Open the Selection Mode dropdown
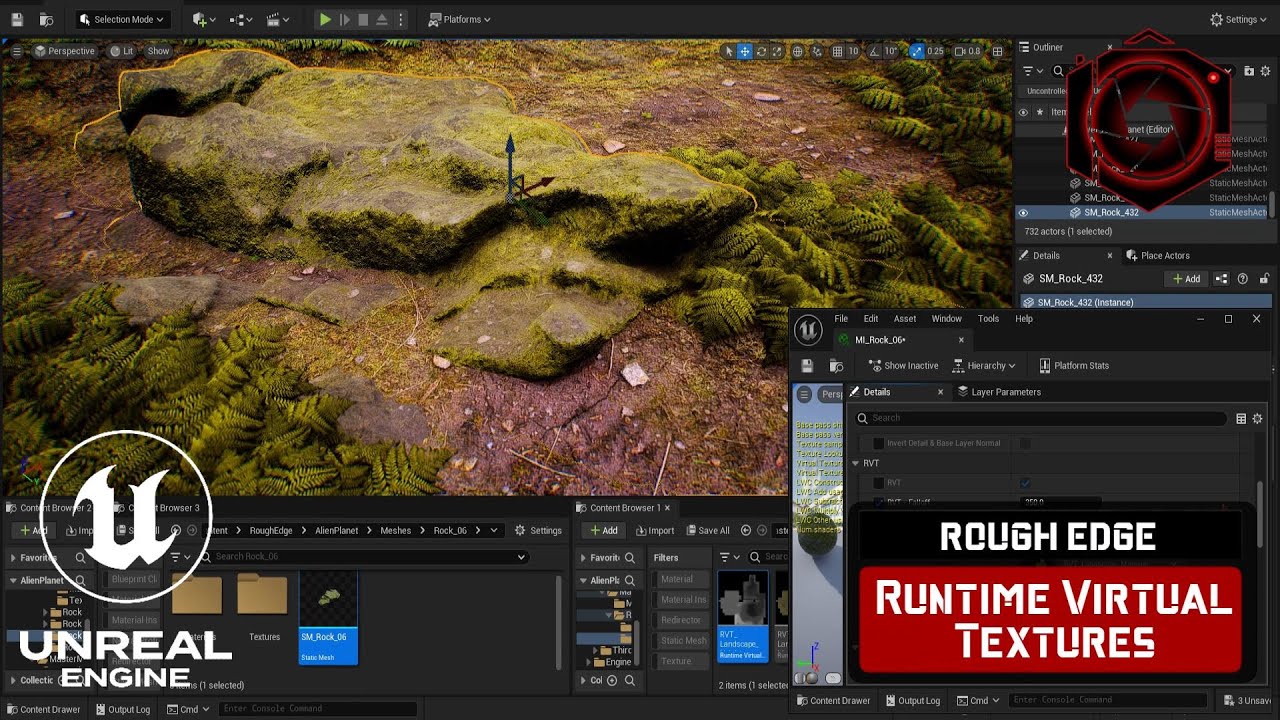1280x720 pixels. tap(122, 19)
